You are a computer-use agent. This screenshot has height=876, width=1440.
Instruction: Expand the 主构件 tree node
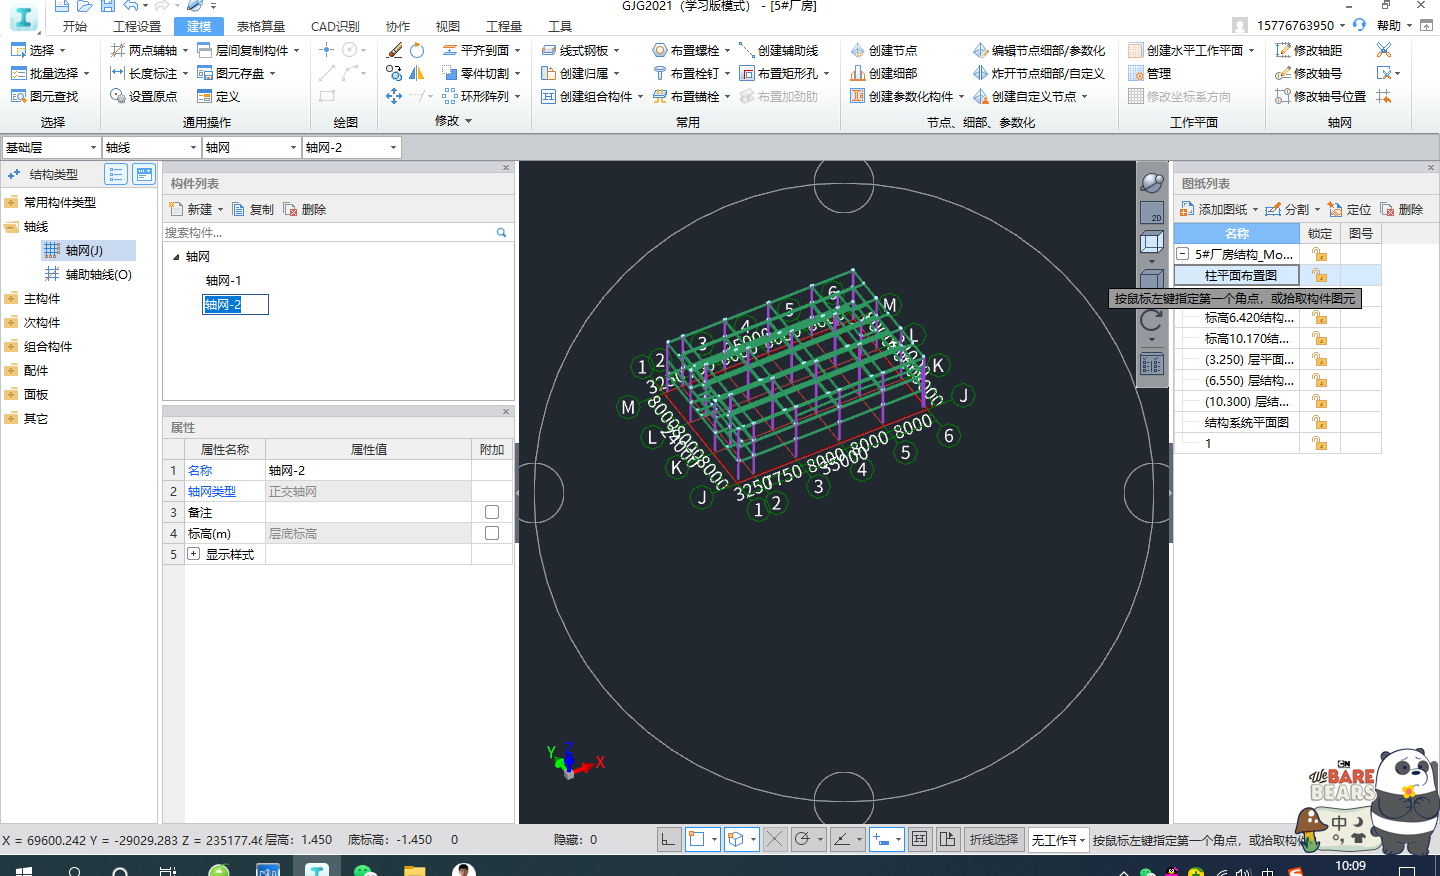pos(11,298)
